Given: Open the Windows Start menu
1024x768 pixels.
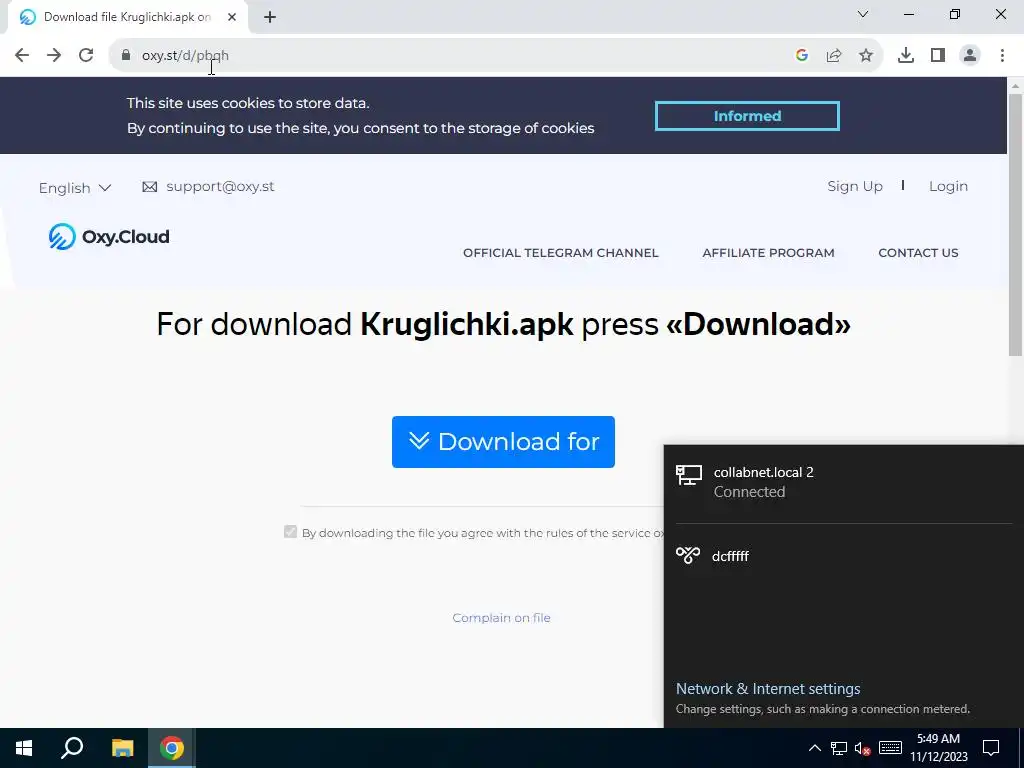Looking at the screenshot, I should coord(24,748).
